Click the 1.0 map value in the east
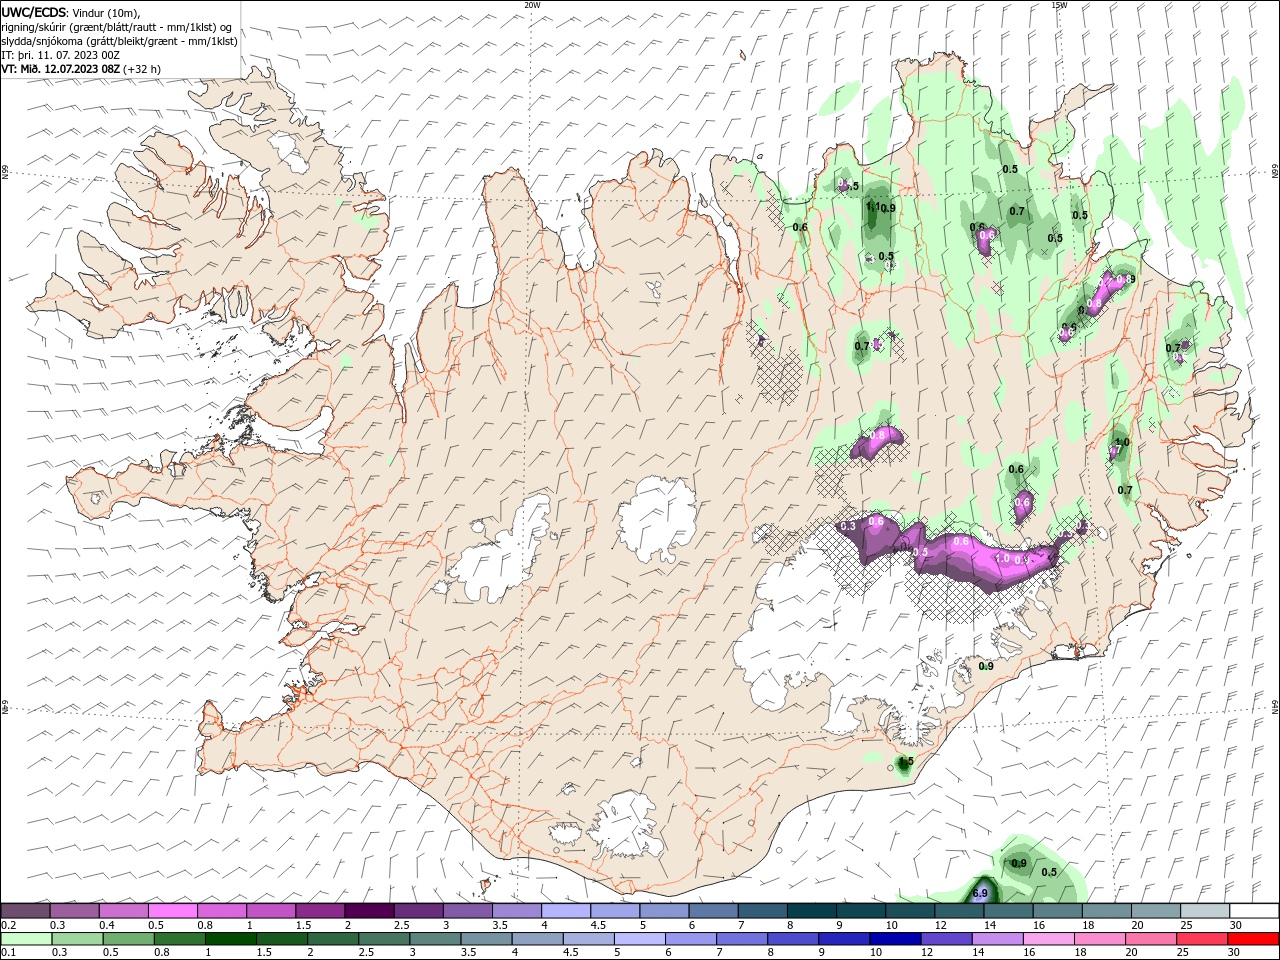The image size is (1280, 960). point(1122,442)
